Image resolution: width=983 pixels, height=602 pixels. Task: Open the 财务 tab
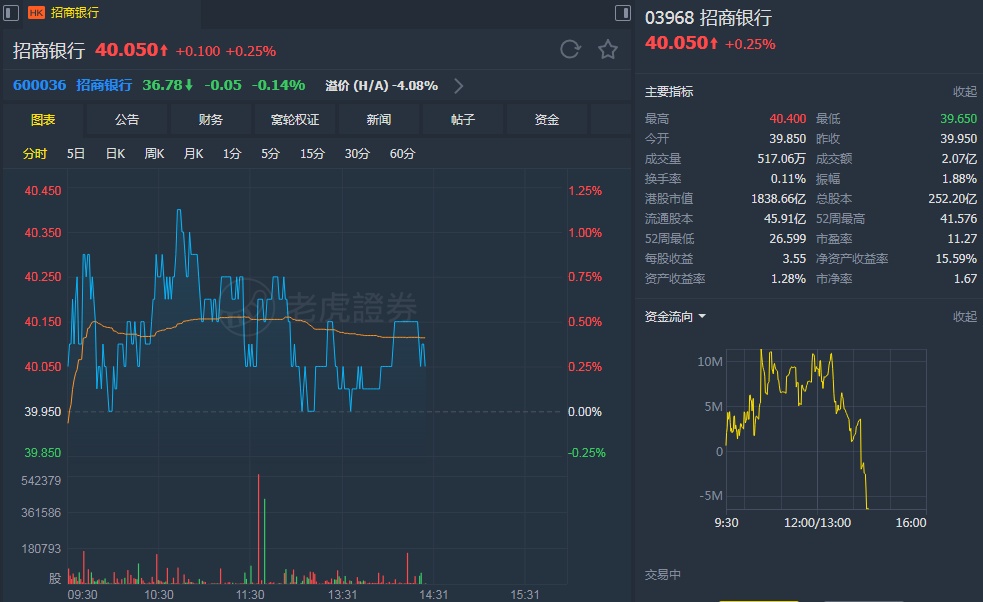pos(211,120)
